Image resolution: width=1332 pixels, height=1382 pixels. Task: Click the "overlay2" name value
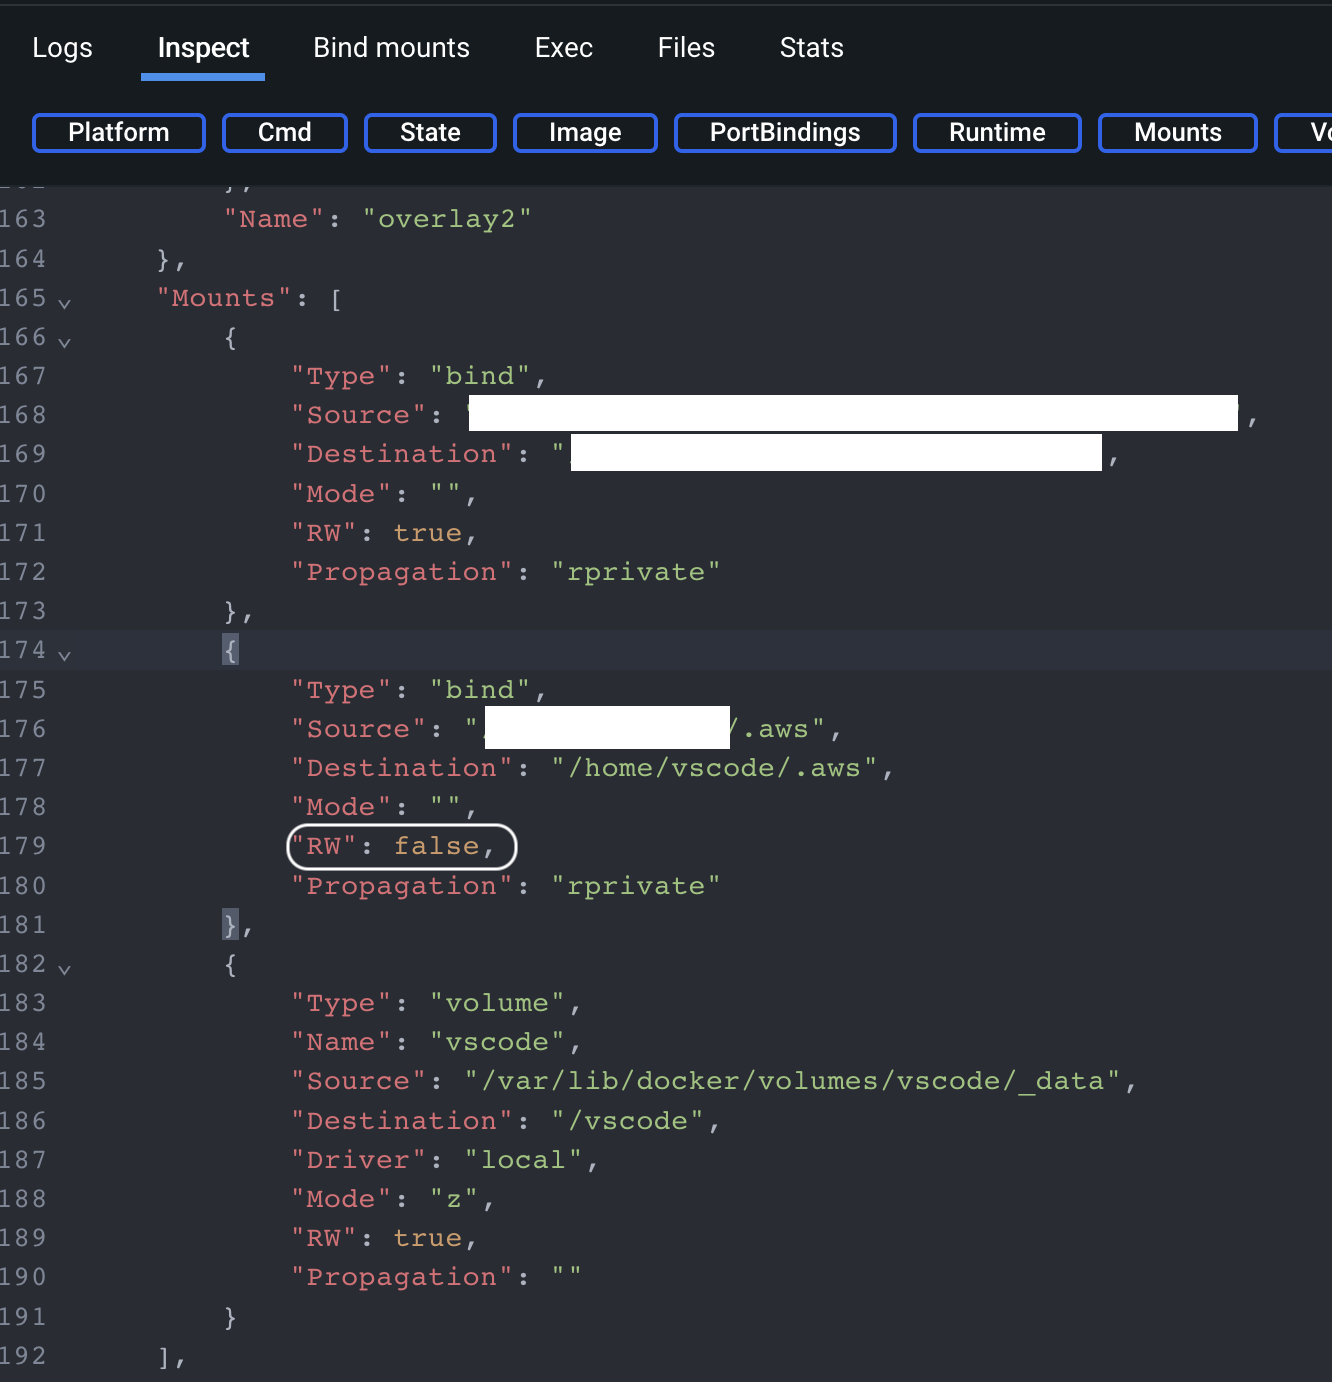tap(447, 219)
